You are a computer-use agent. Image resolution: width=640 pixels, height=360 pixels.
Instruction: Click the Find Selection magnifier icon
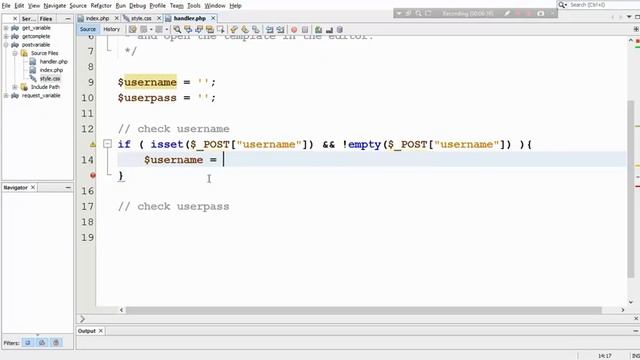point(177,29)
